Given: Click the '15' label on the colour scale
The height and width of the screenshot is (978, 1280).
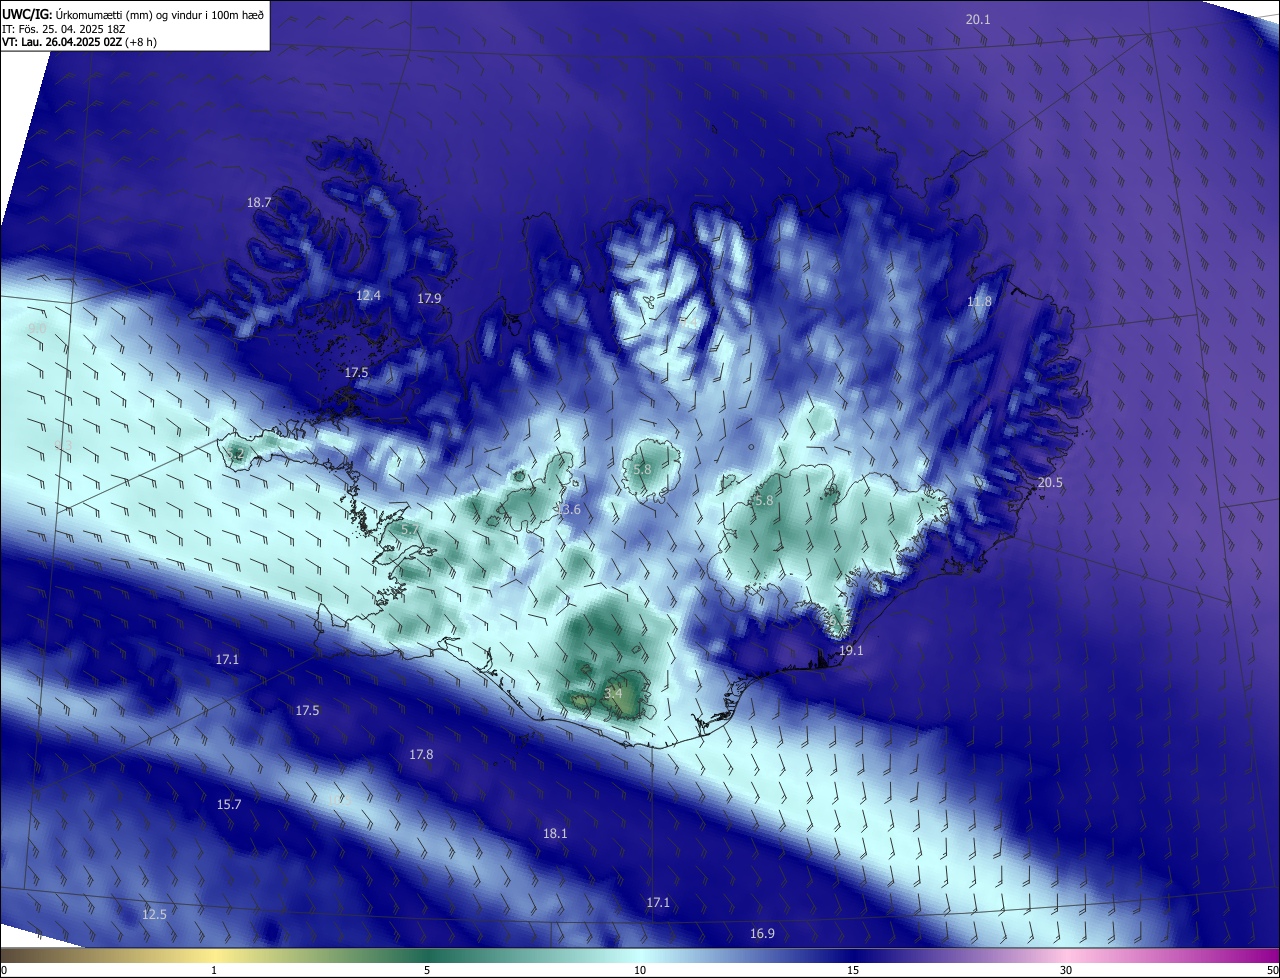Looking at the screenshot, I should 853,970.
